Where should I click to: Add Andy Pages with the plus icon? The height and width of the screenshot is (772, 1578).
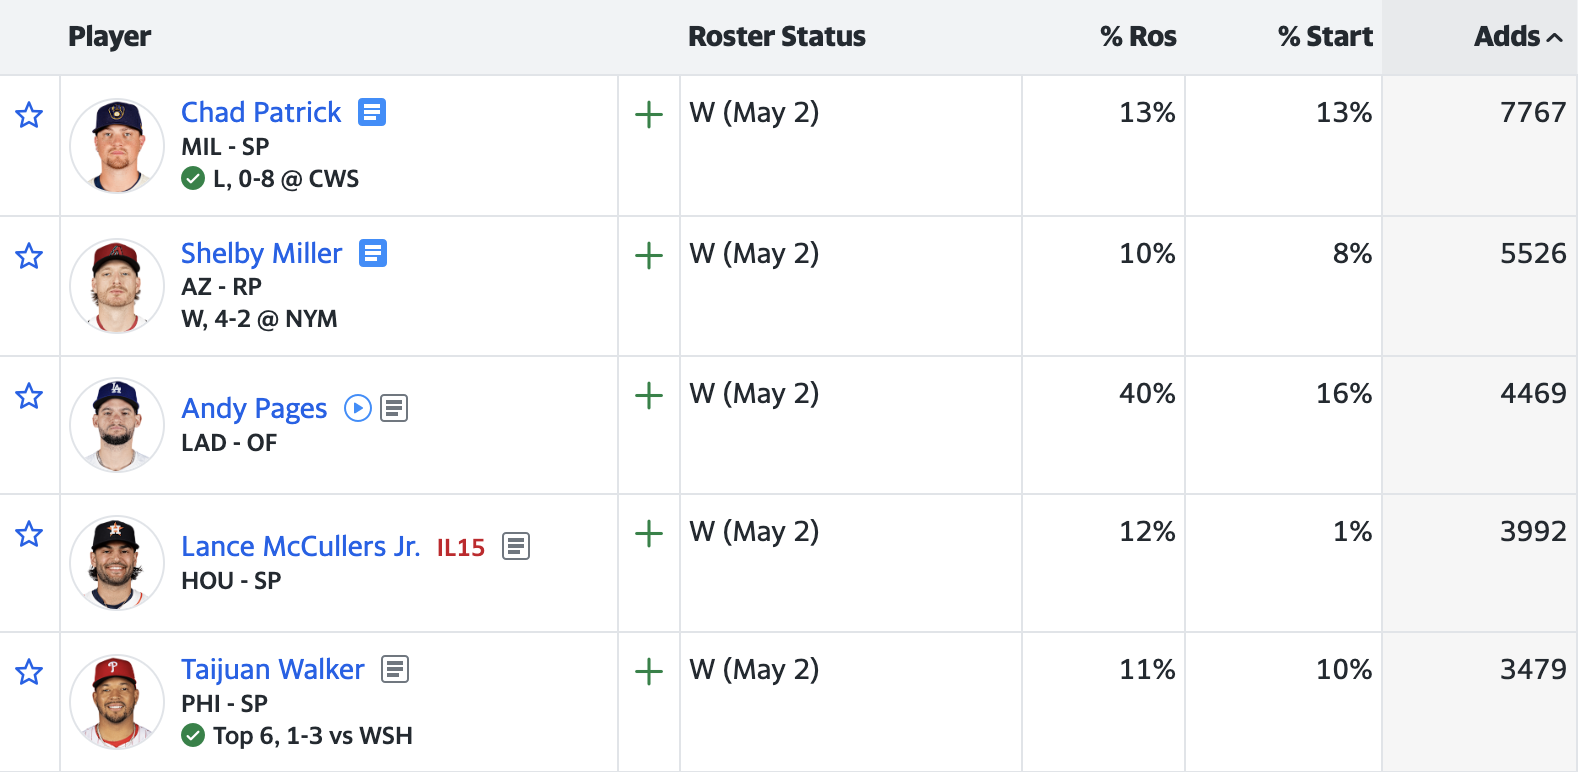coord(649,396)
